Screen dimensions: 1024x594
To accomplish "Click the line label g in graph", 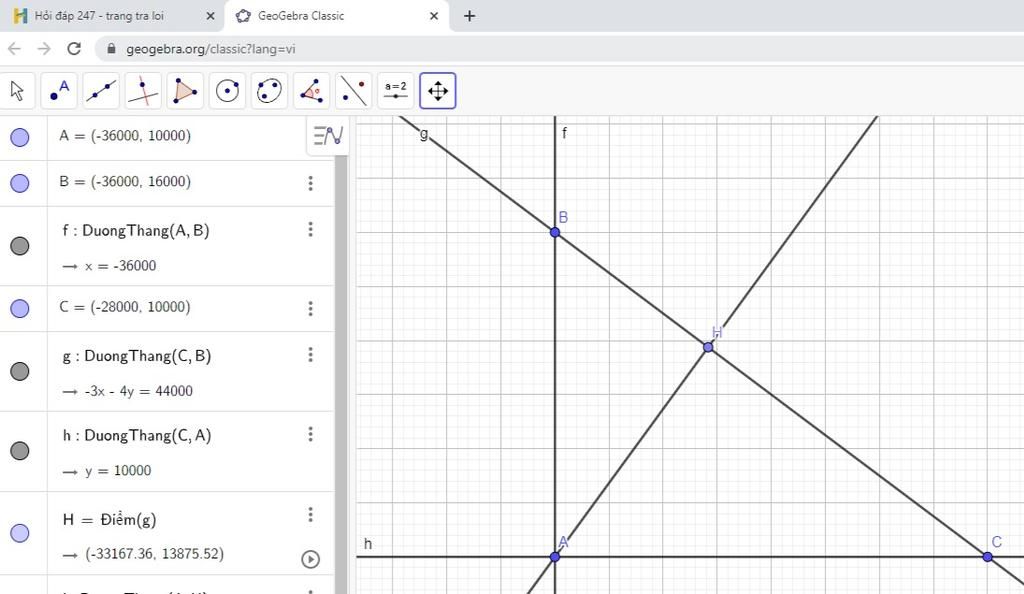I will point(424,134).
